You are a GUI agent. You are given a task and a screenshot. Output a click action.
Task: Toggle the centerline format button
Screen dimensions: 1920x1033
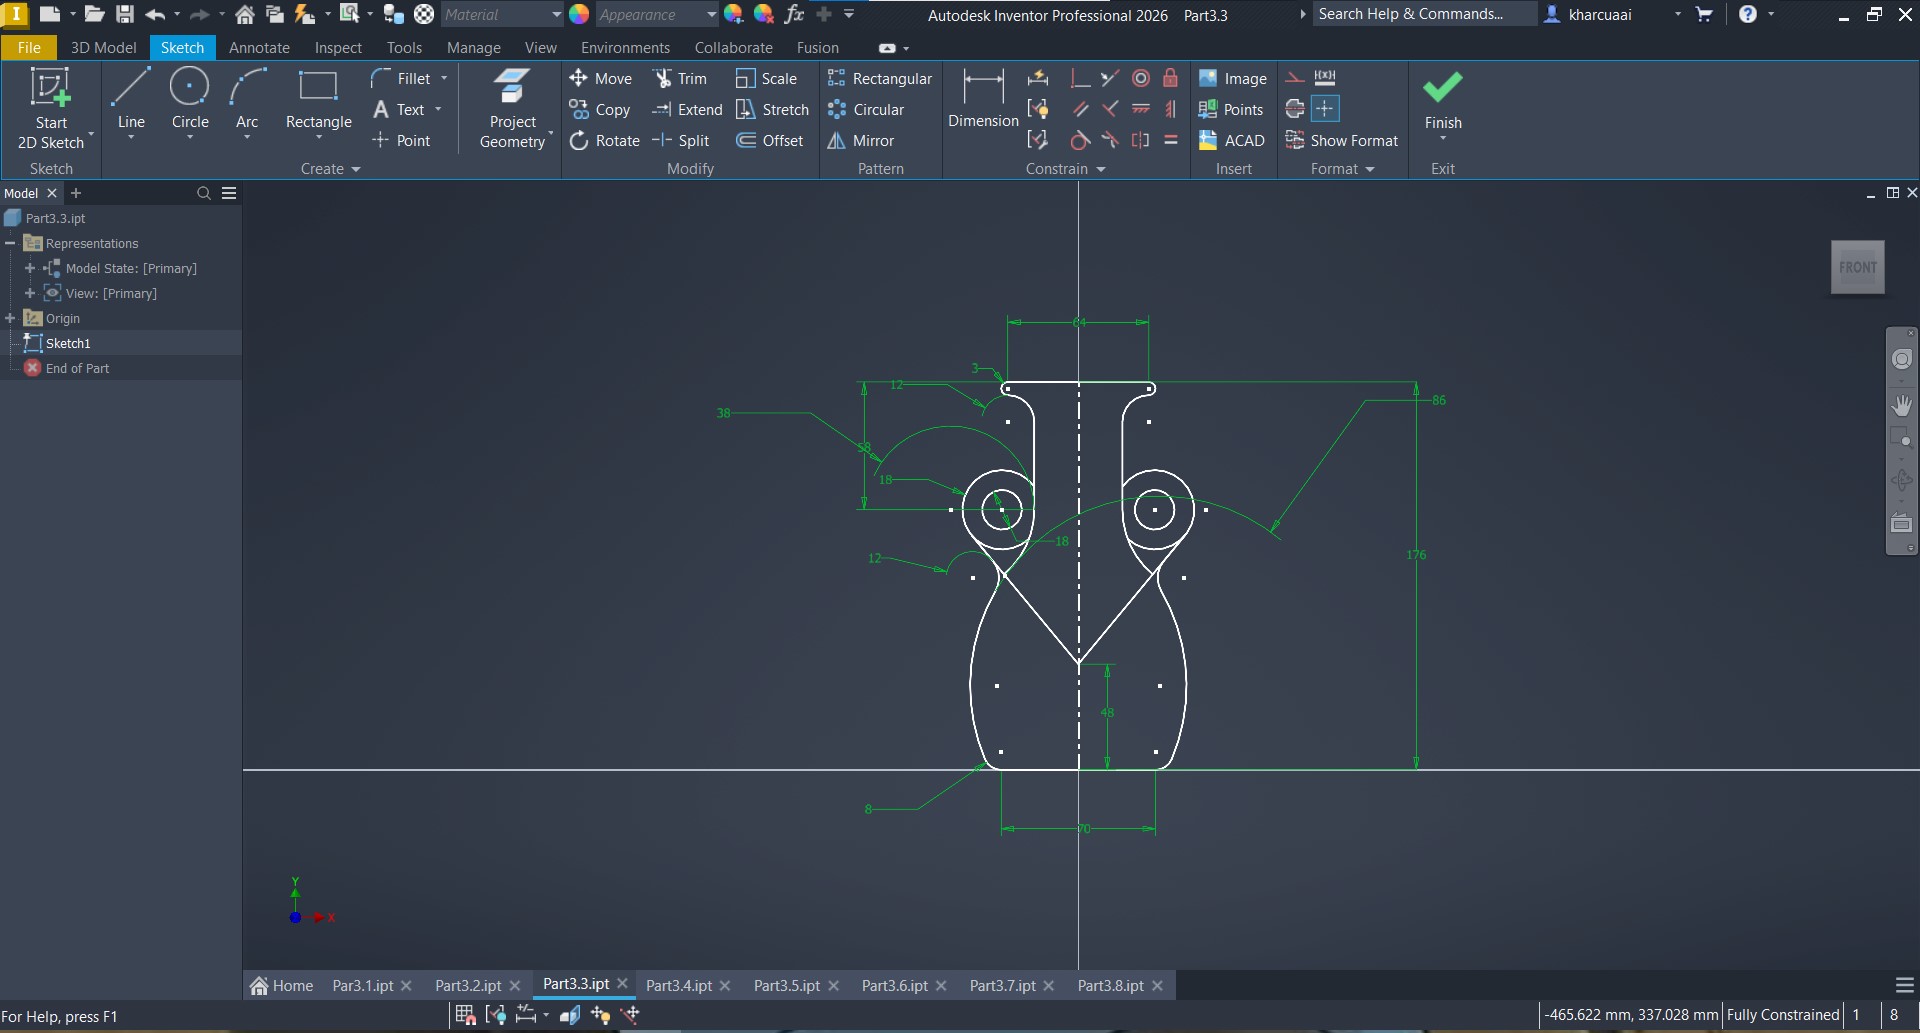point(1295,109)
